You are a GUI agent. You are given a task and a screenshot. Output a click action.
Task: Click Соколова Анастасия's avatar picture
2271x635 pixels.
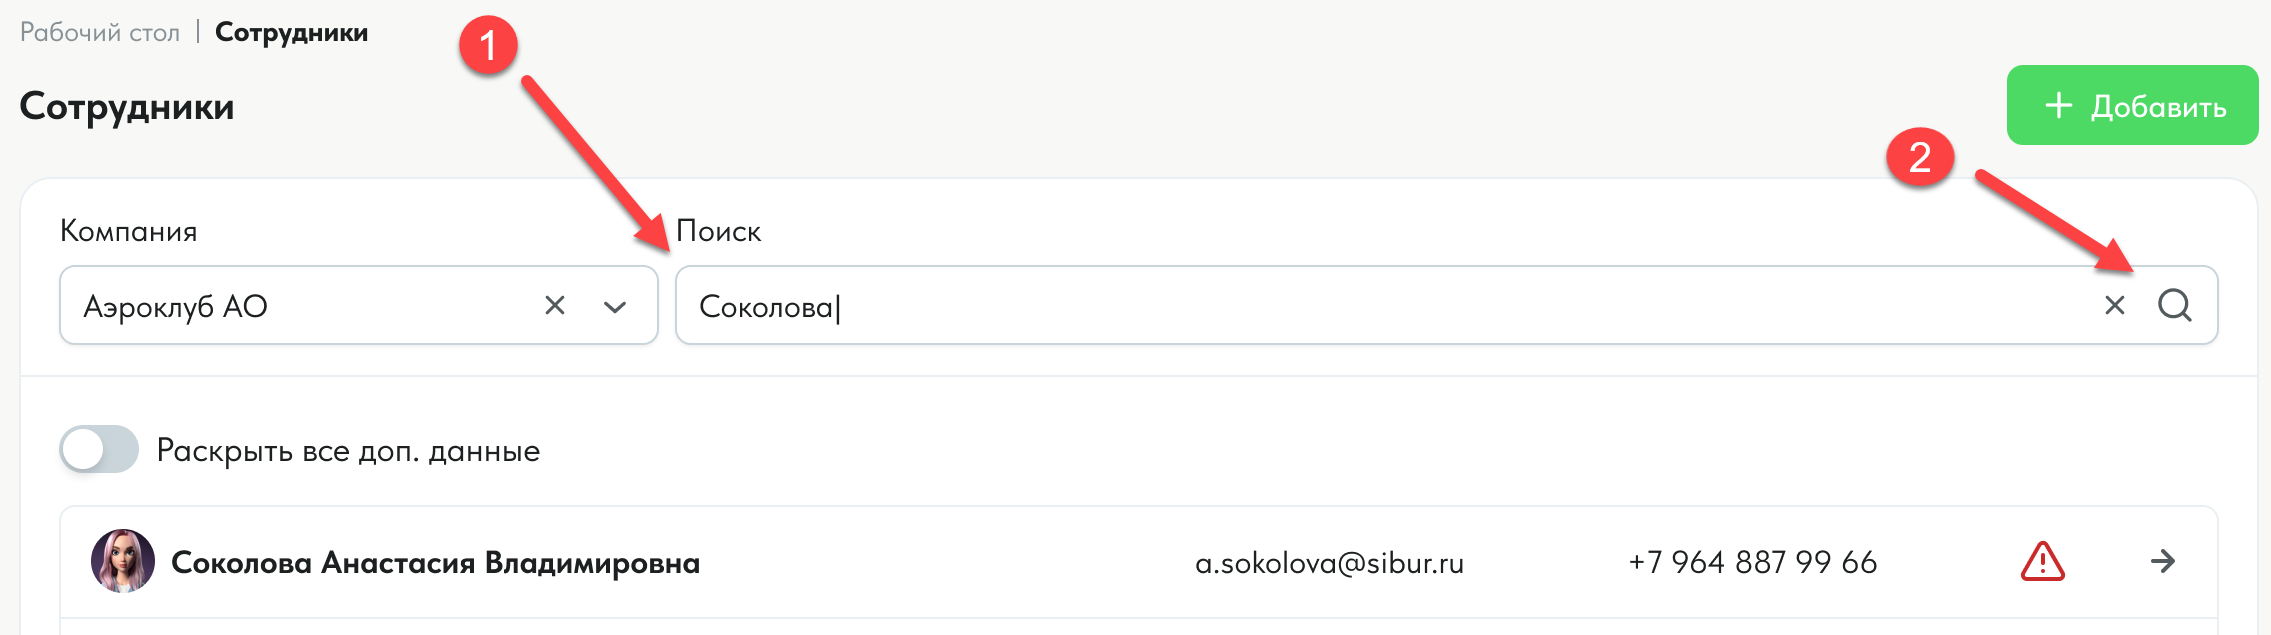(x=123, y=561)
